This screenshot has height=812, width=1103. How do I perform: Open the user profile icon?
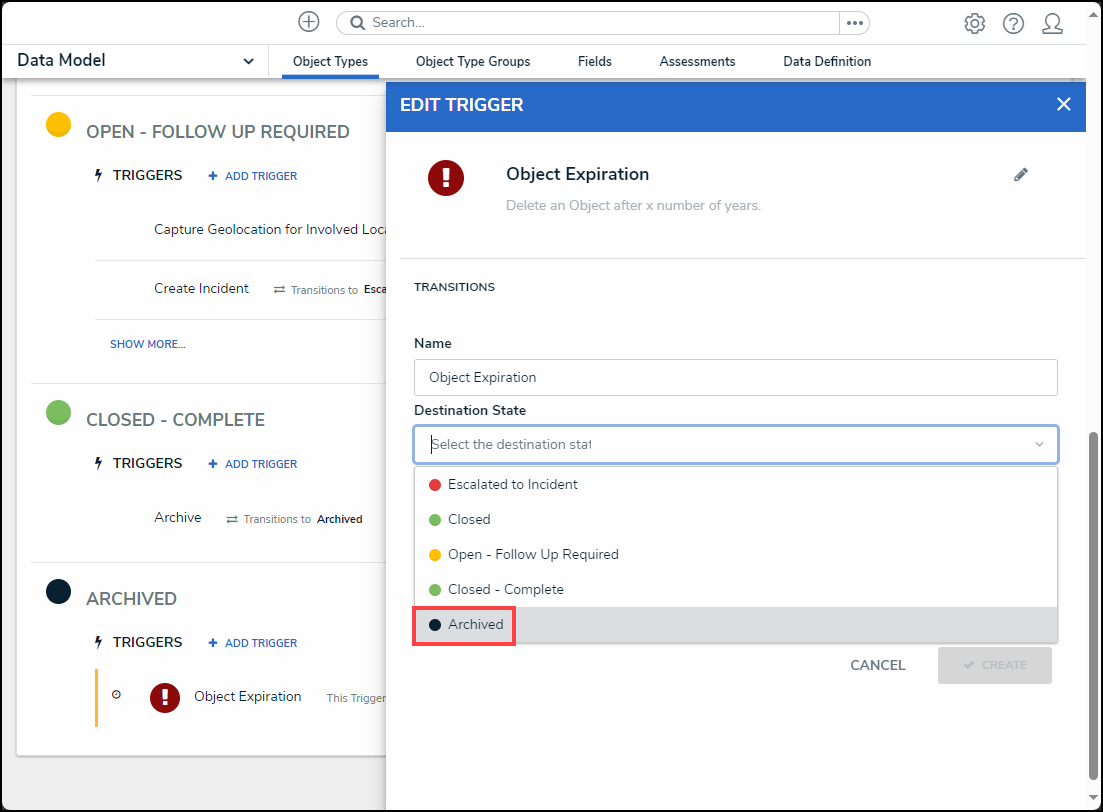pyautogui.click(x=1052, y=24)
